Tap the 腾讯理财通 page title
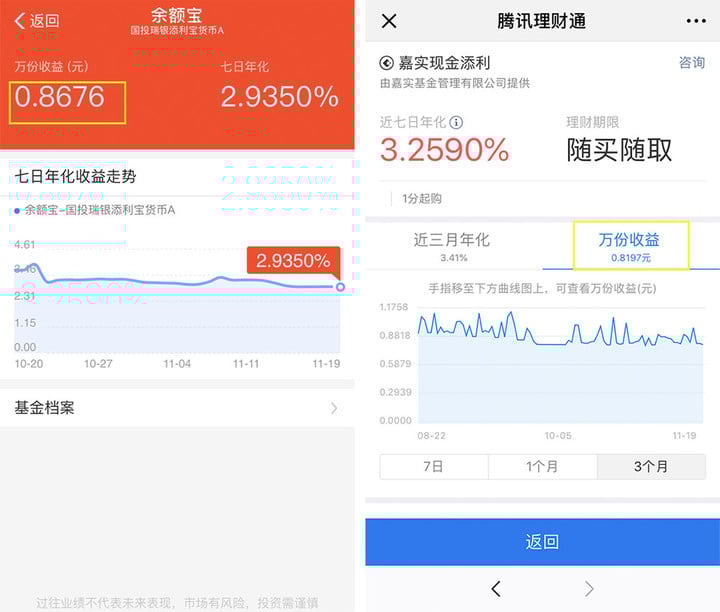720x612 pixels. tap(542, 21)
